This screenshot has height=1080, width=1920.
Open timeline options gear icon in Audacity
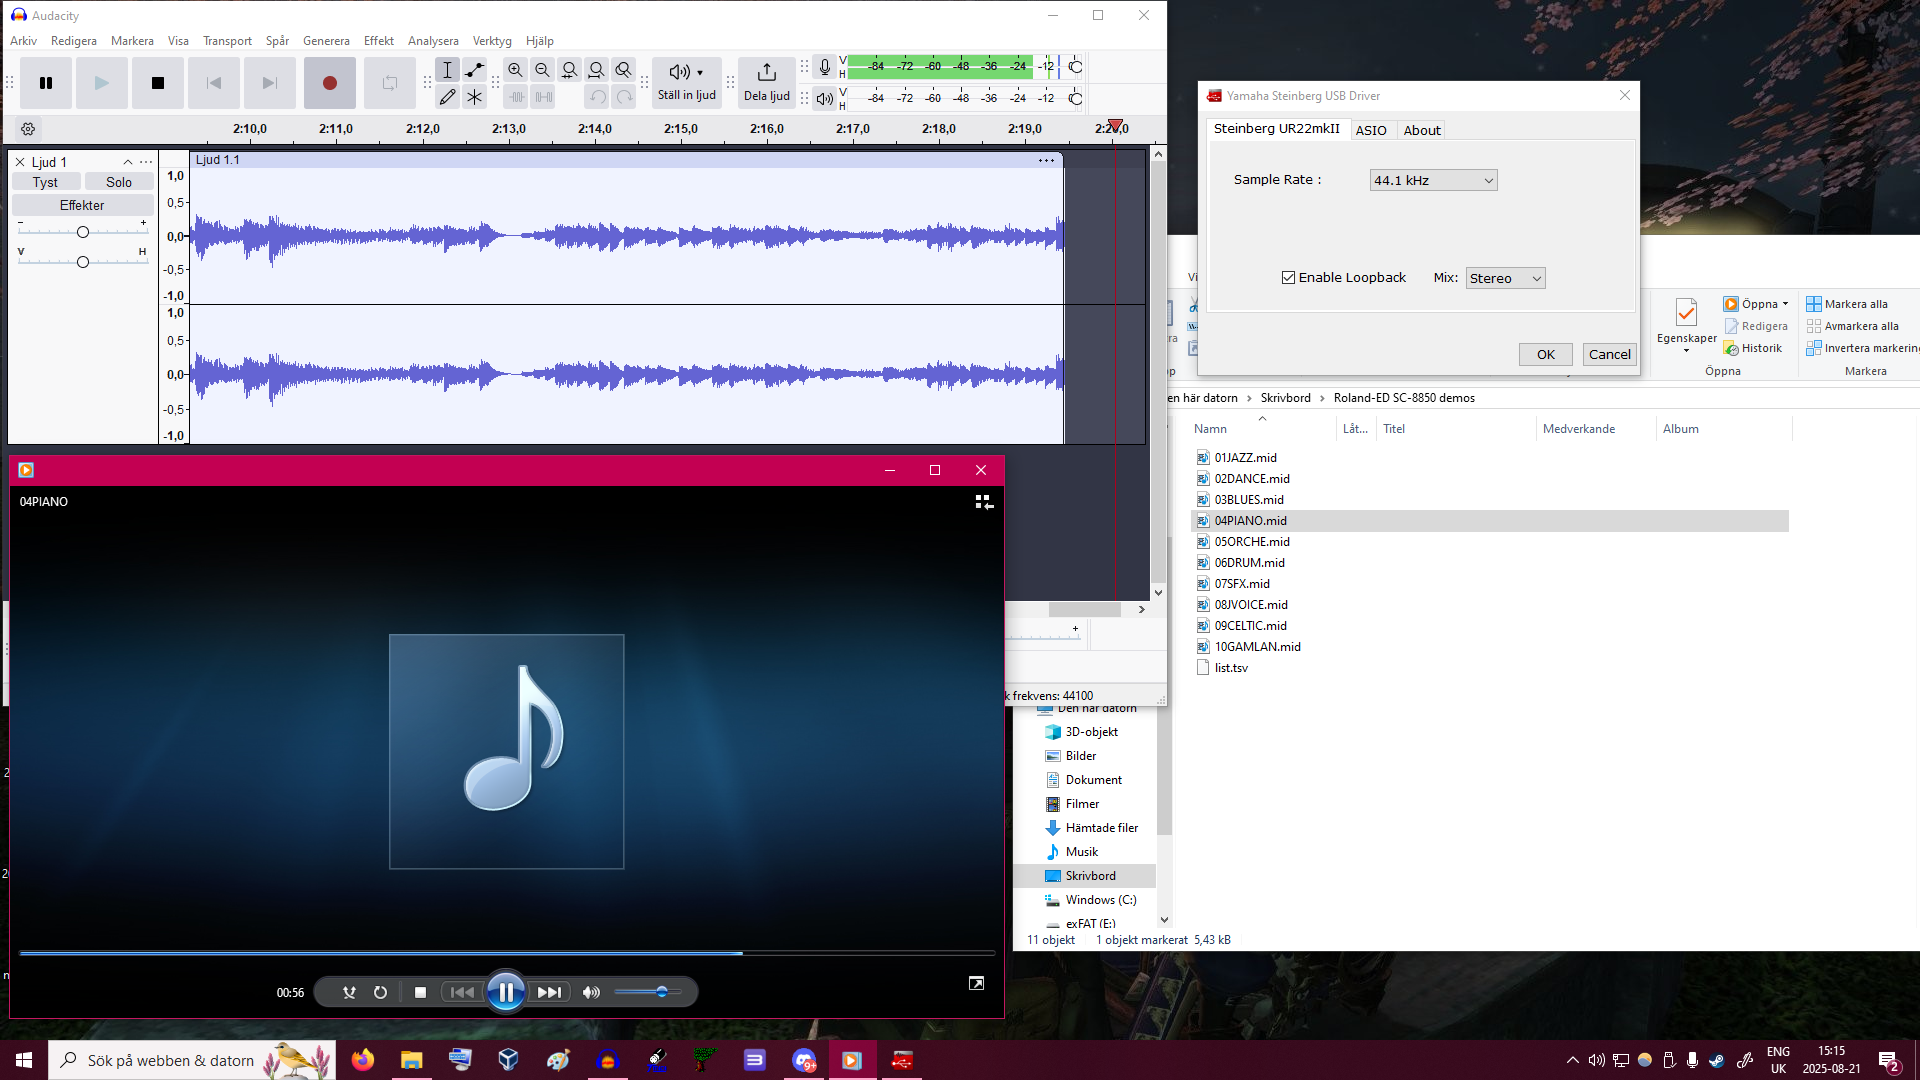coord(28,129)
